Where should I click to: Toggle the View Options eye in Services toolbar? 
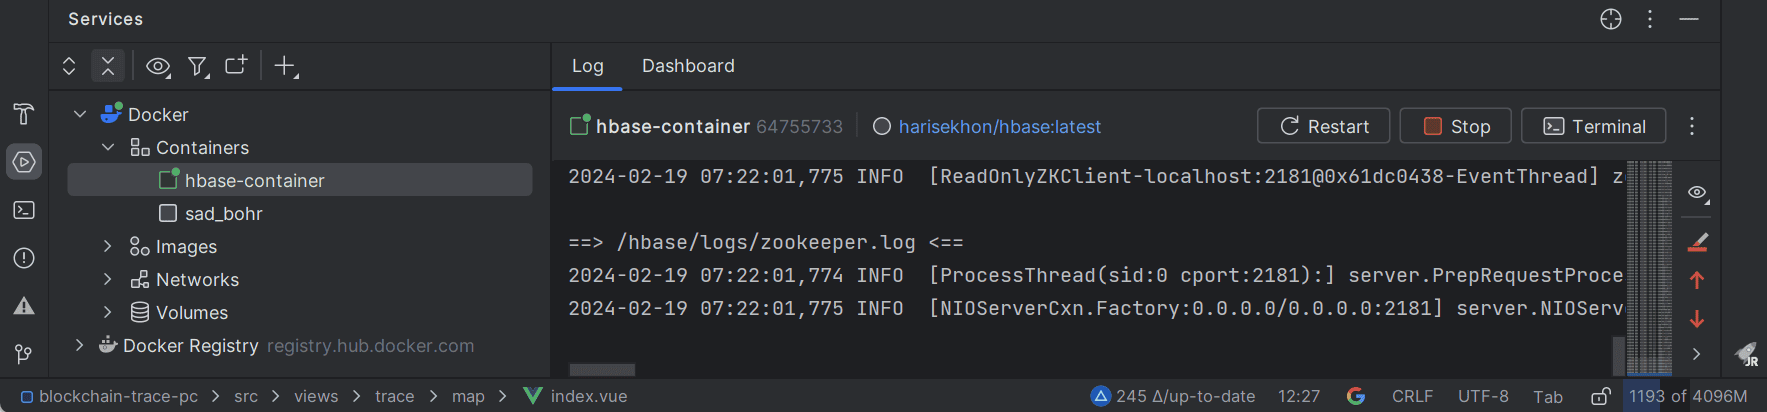158,67
